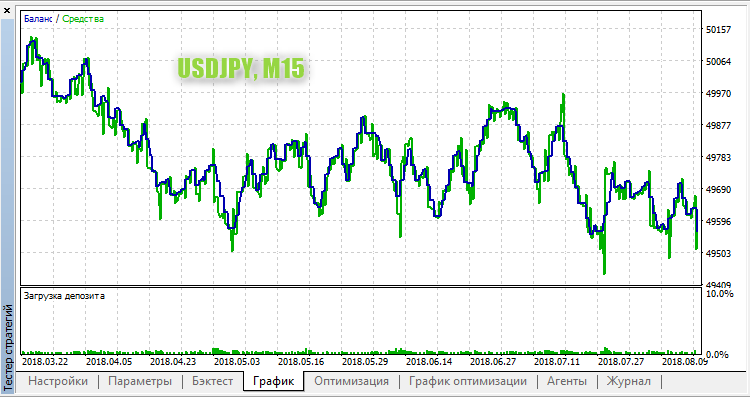Click the 50064 axis value

coord(718,62)
